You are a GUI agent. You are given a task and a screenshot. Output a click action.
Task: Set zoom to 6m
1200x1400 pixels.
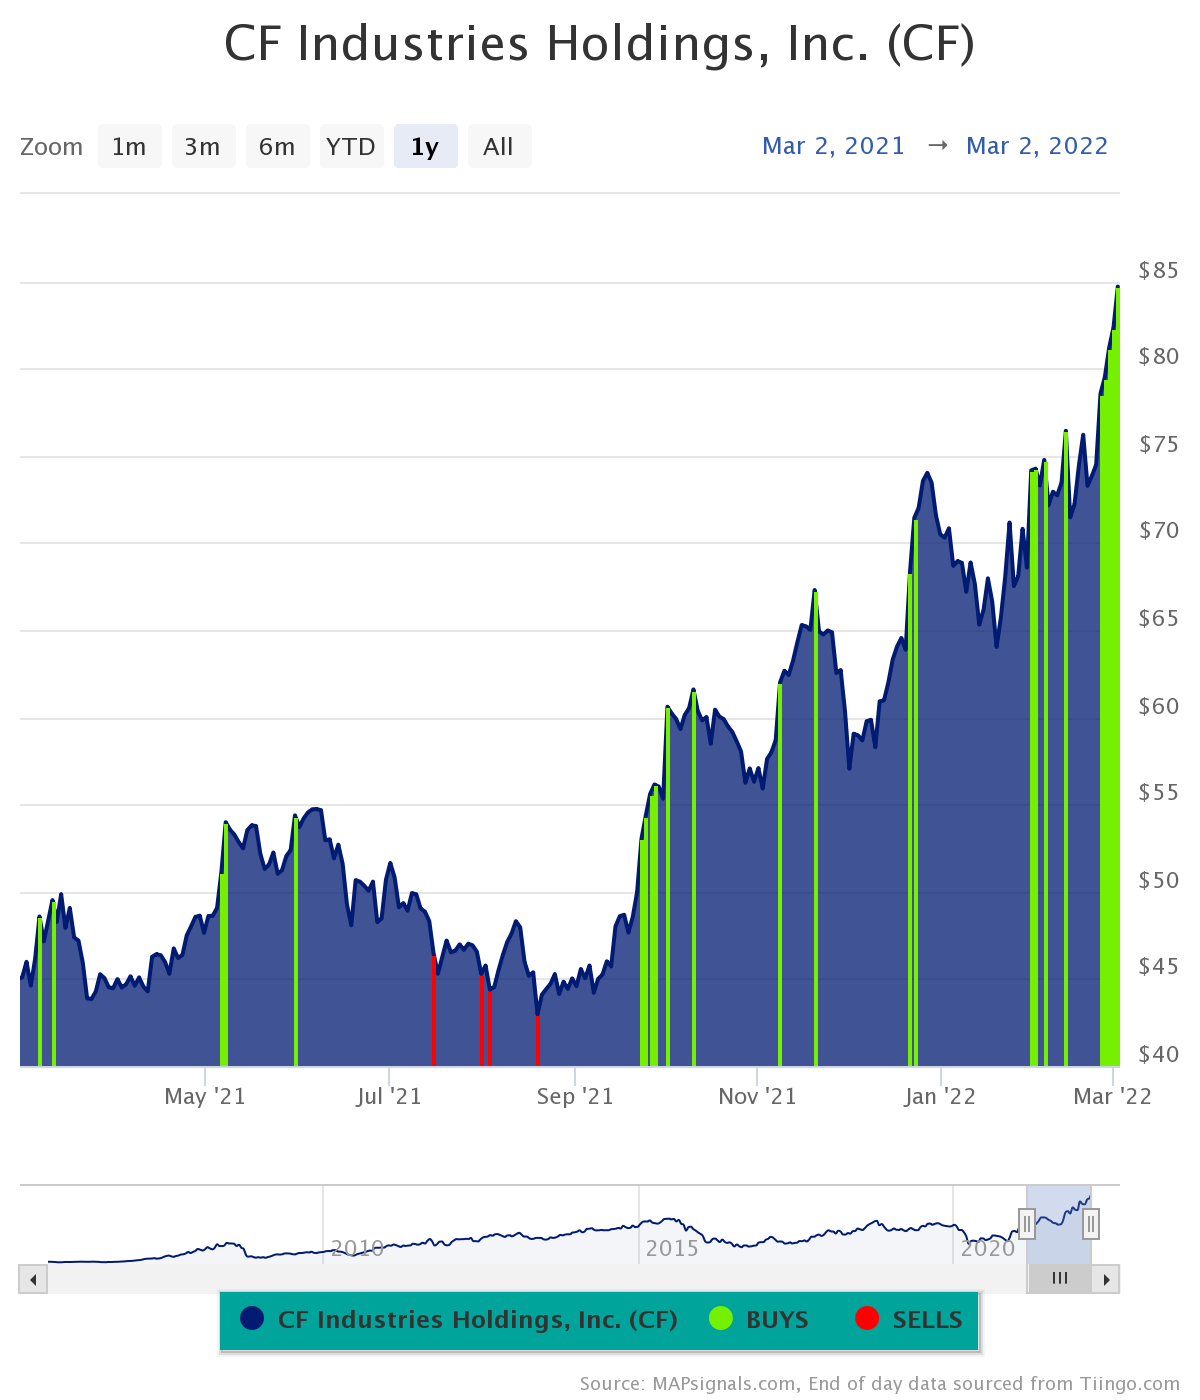(277, 147)
